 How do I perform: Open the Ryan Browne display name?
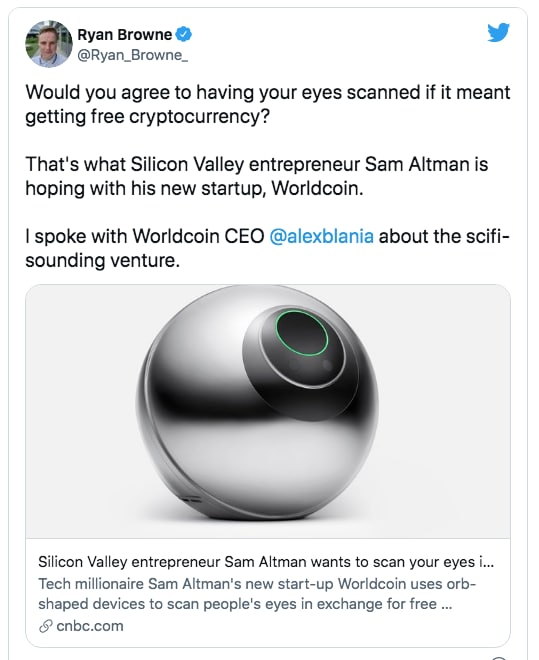tap(125, 35)
